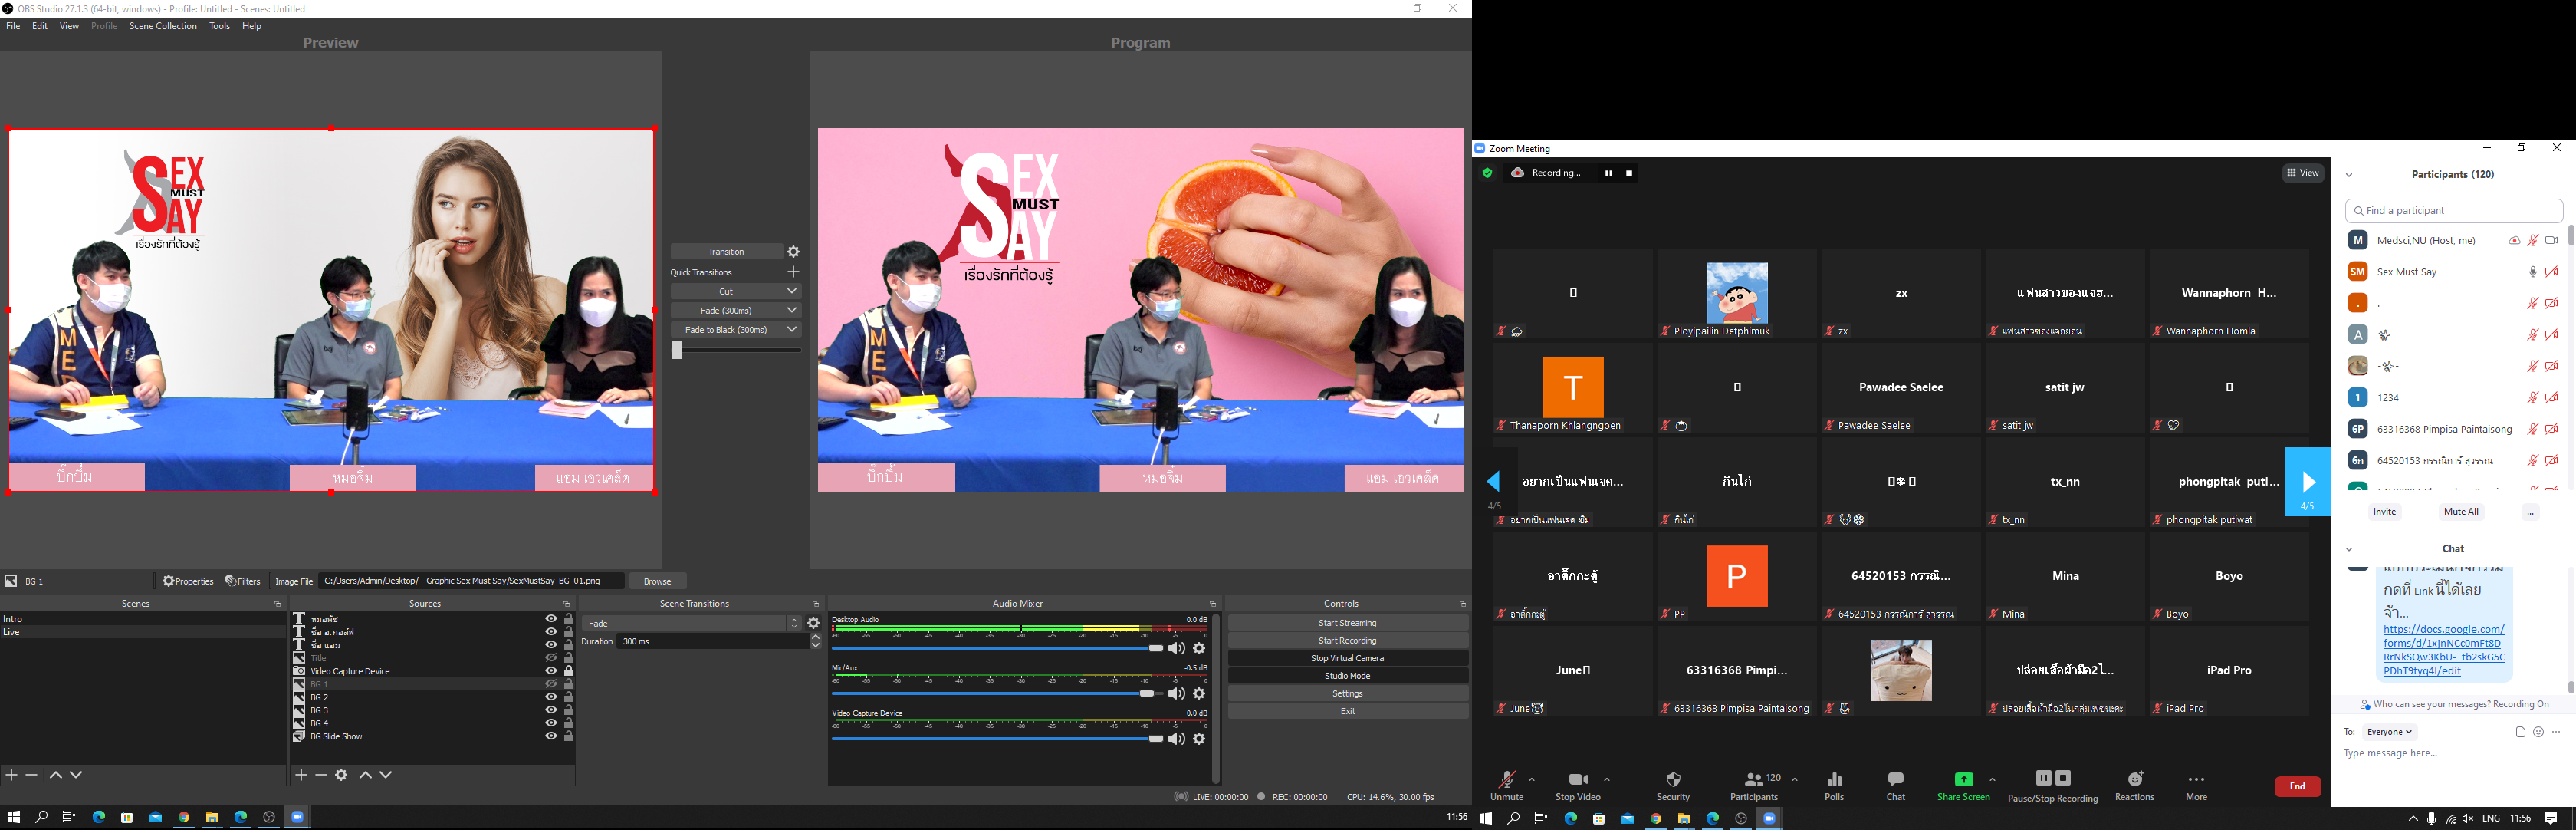Select the Intro scene
This screenshot has height=830, width=2576.
pyautogui.click(x=143, y=619)
